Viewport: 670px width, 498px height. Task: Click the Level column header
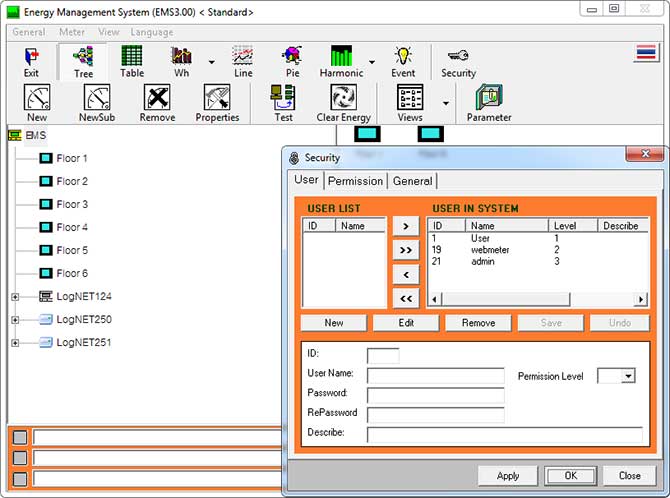click(573, 226)
